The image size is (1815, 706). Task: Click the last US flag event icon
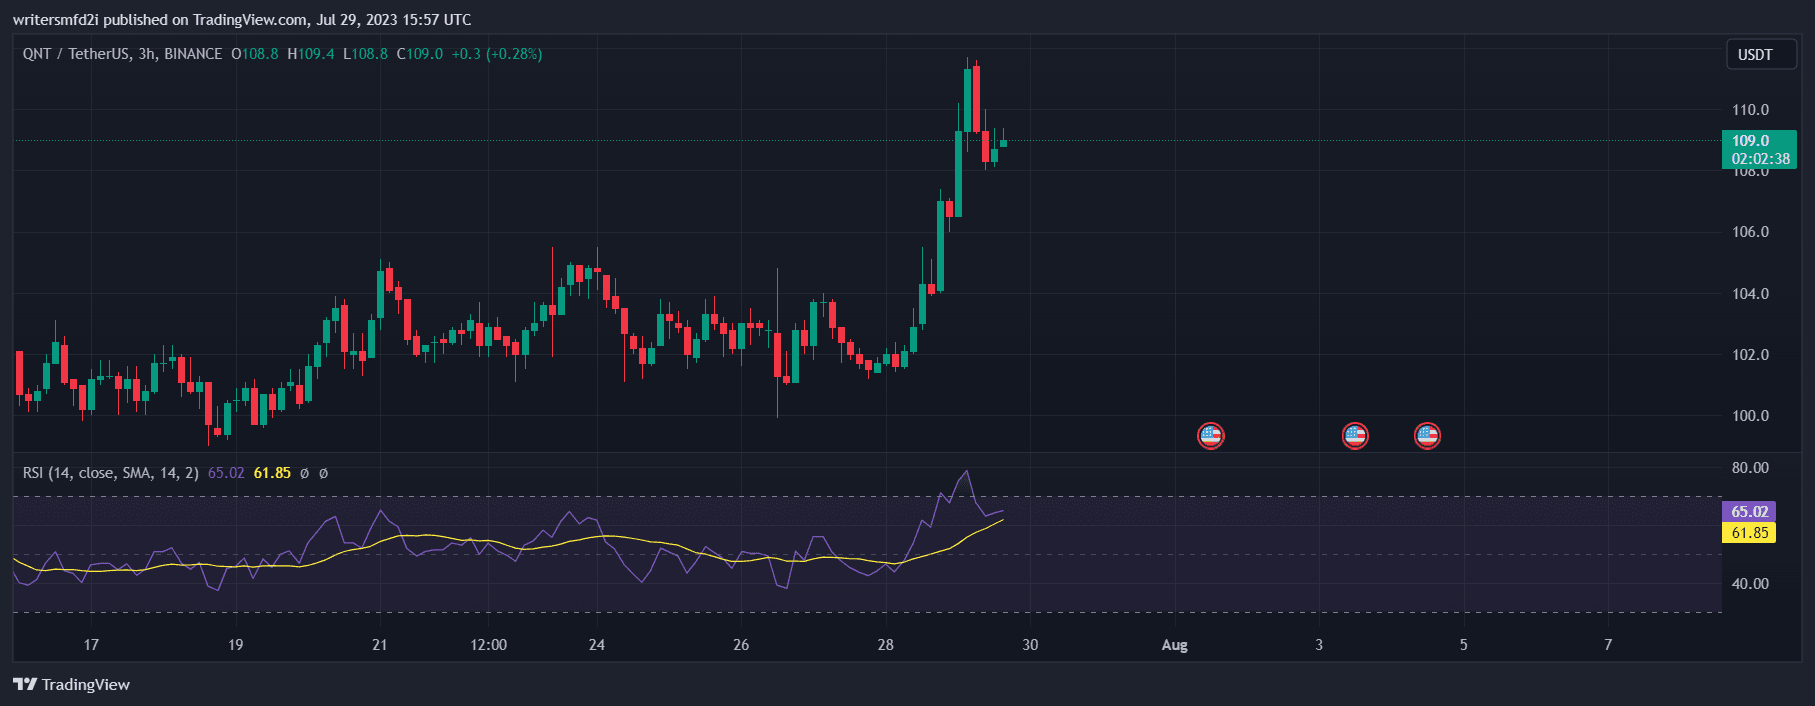coord(1427,436)
